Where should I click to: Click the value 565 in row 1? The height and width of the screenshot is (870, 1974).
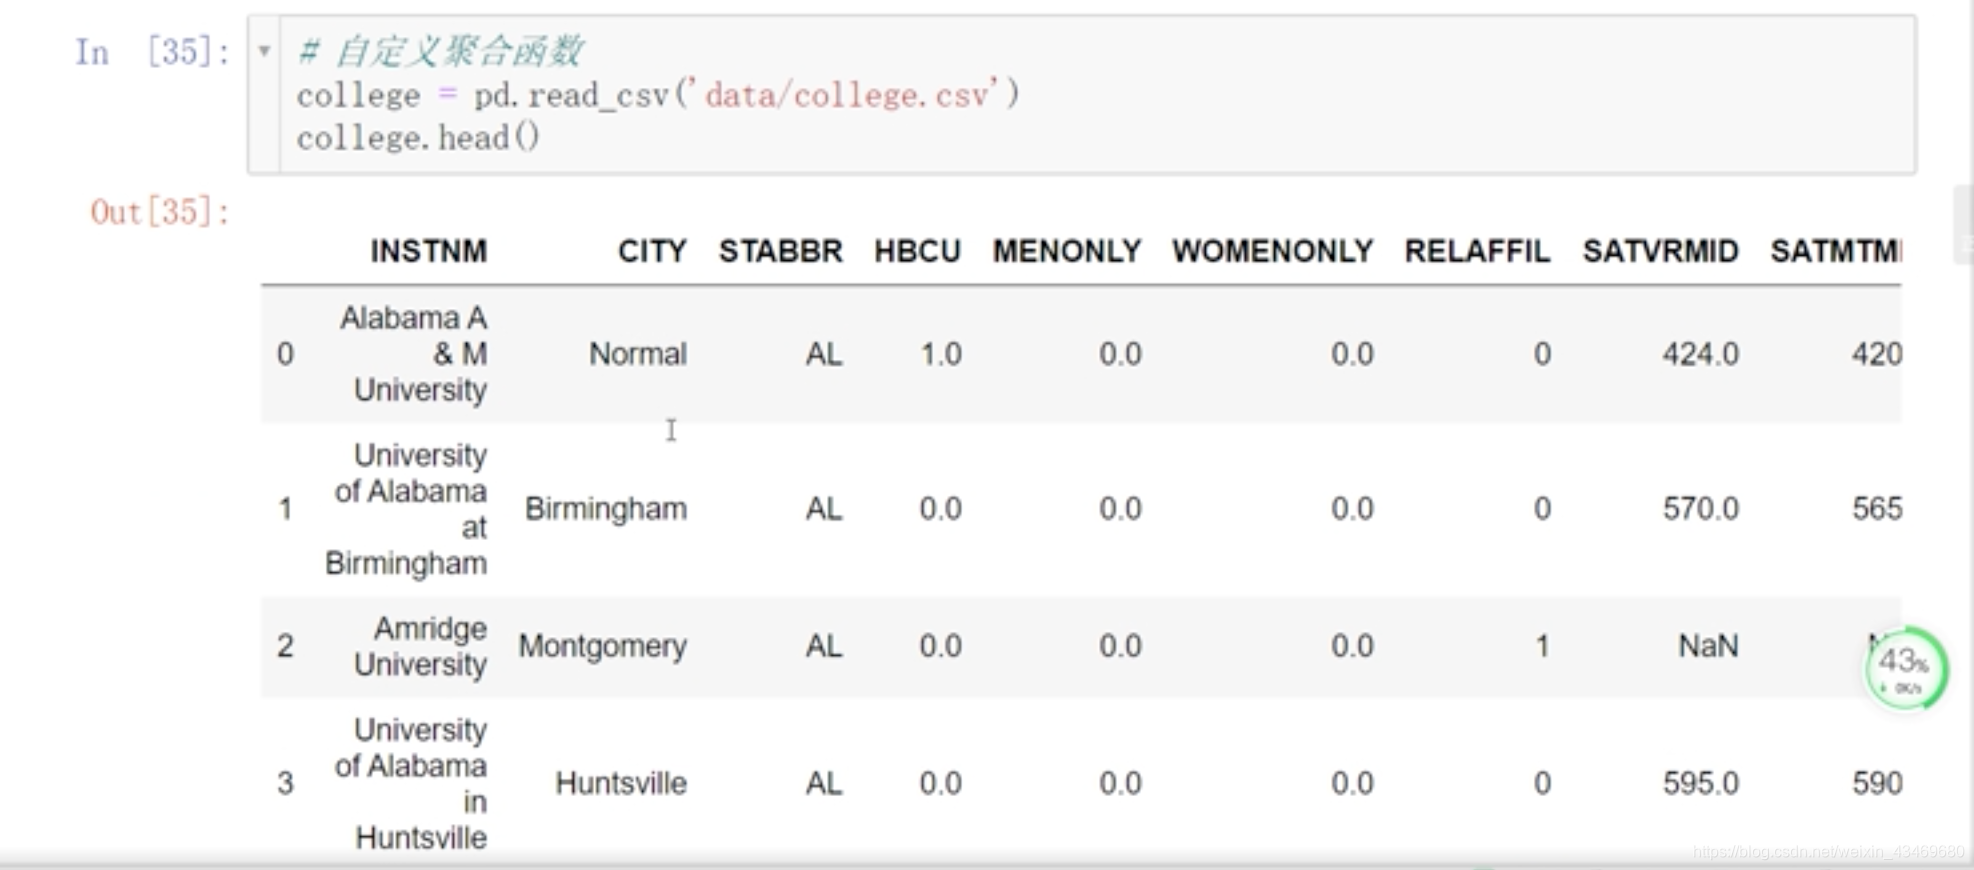point(1876,509)
